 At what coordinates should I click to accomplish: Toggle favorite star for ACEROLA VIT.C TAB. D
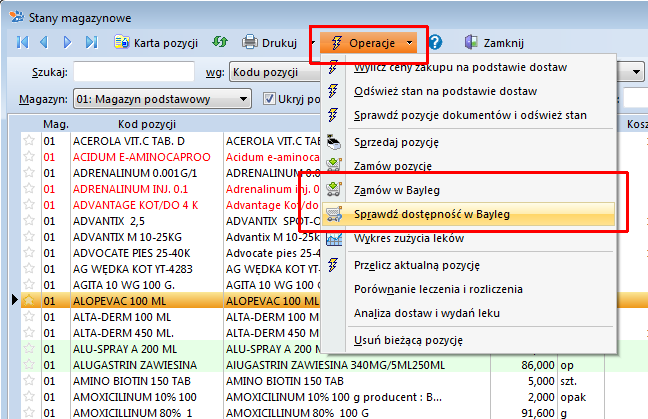click(x=29, y=140)
